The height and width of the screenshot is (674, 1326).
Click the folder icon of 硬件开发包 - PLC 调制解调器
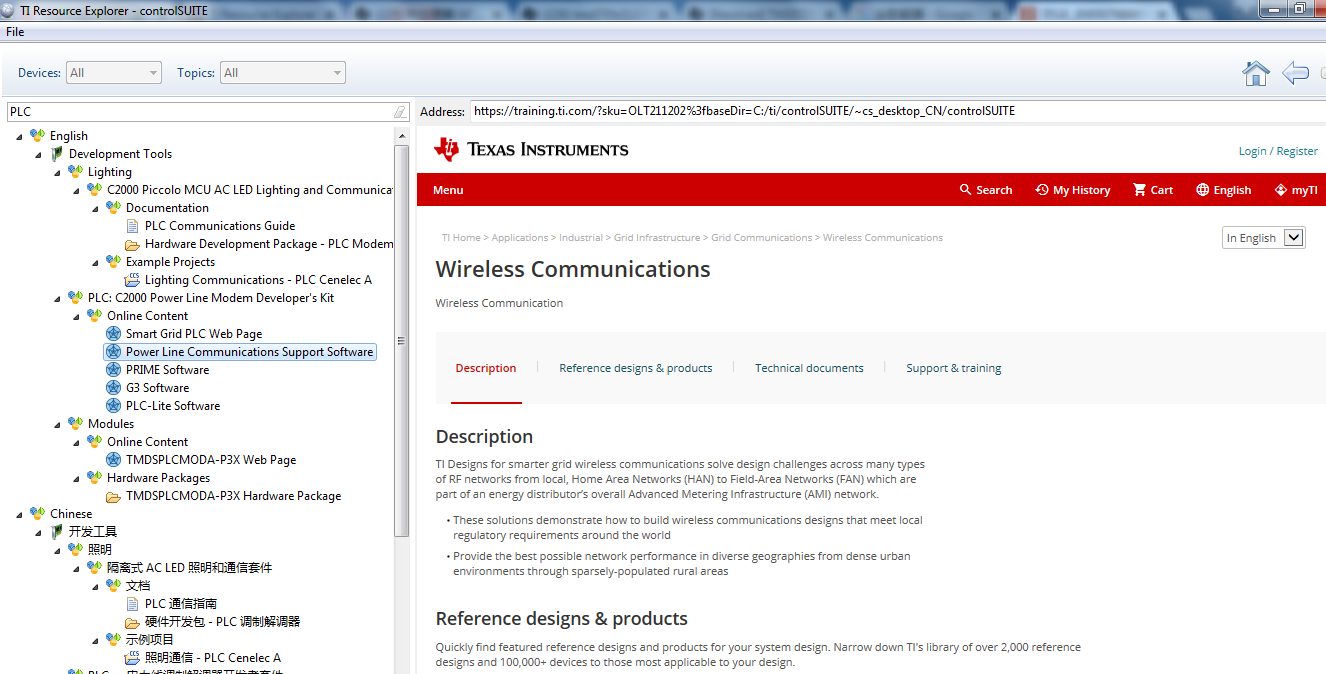[132, 622]
